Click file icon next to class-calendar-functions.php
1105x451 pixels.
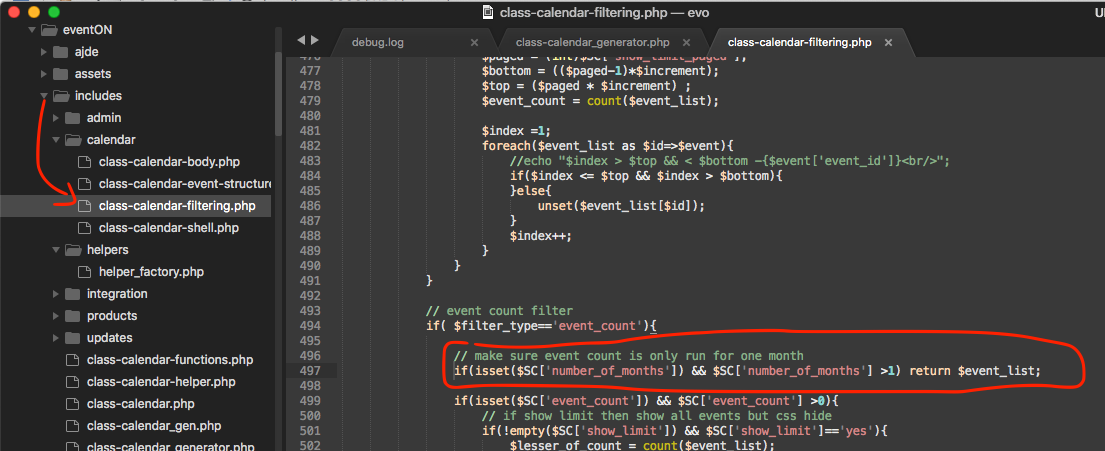[71, 360]
